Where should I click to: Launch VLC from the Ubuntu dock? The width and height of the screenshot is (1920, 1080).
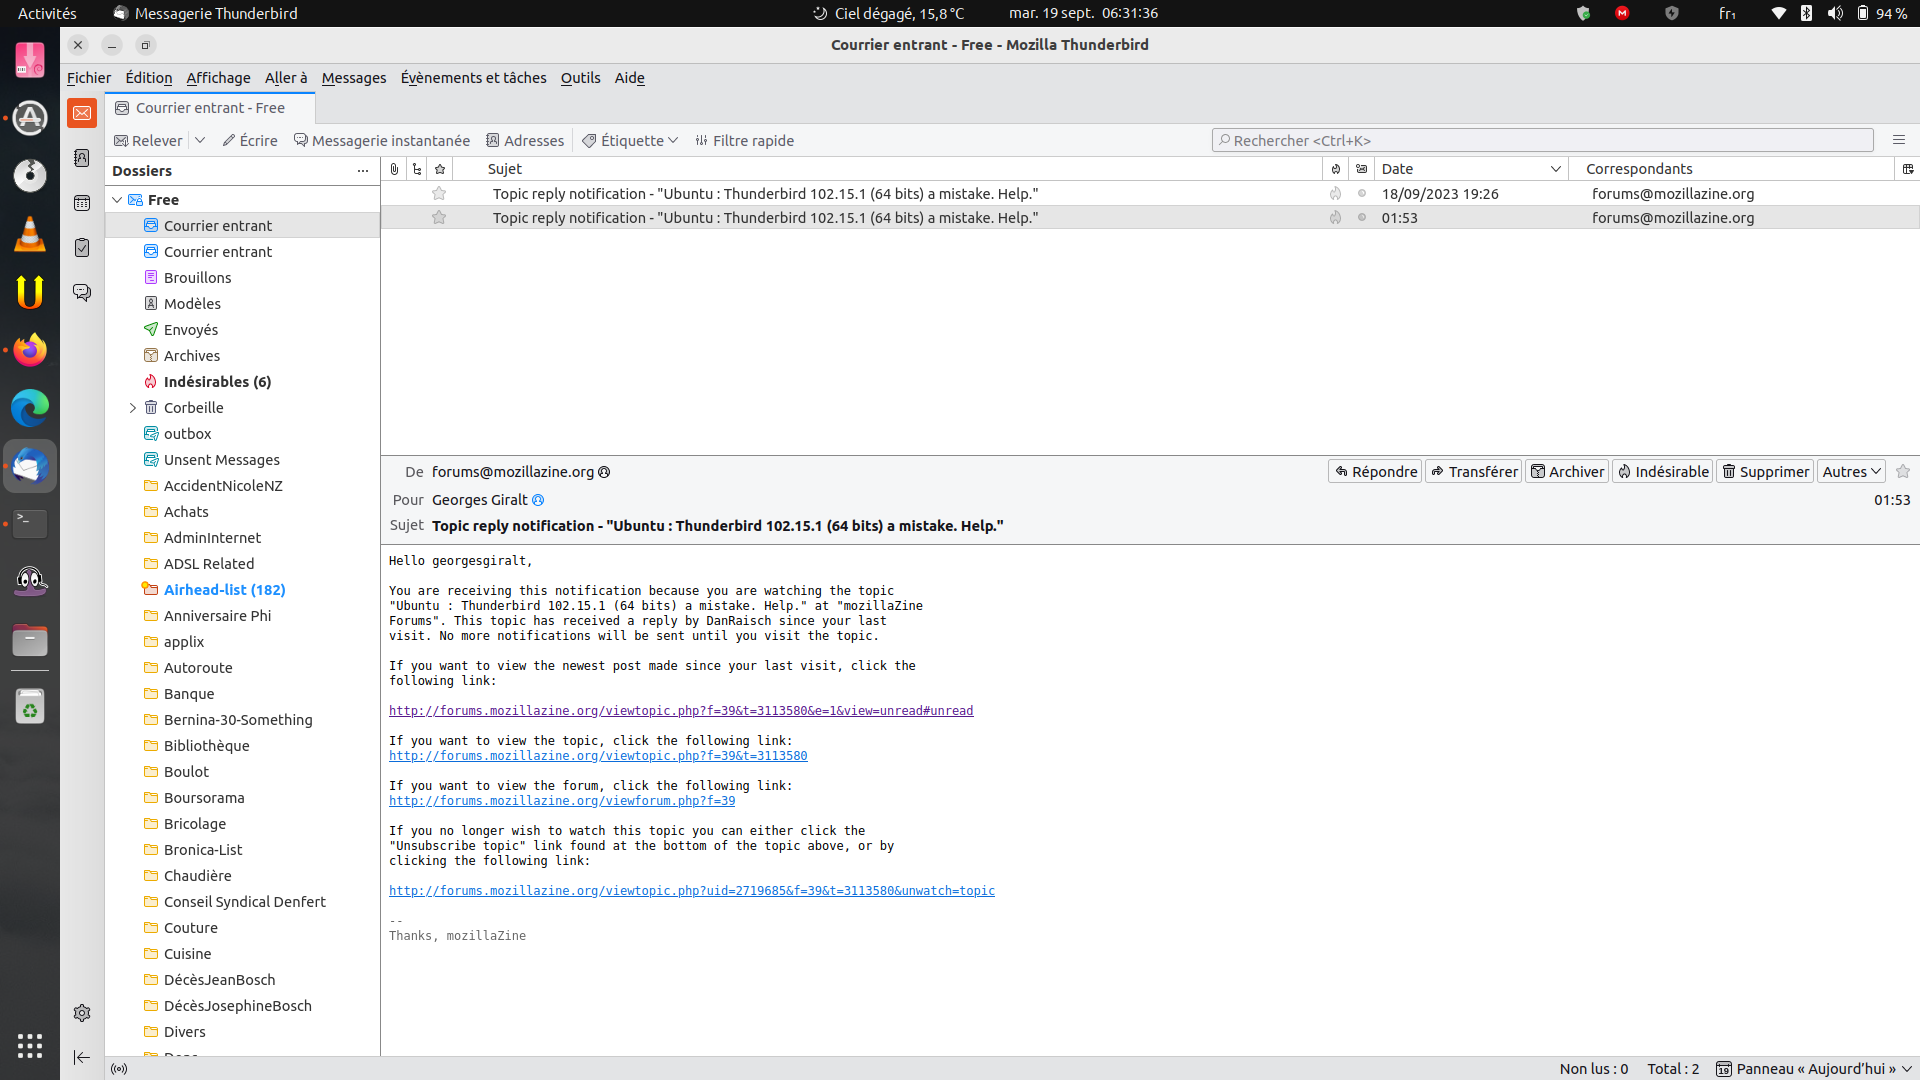(30, 234)
